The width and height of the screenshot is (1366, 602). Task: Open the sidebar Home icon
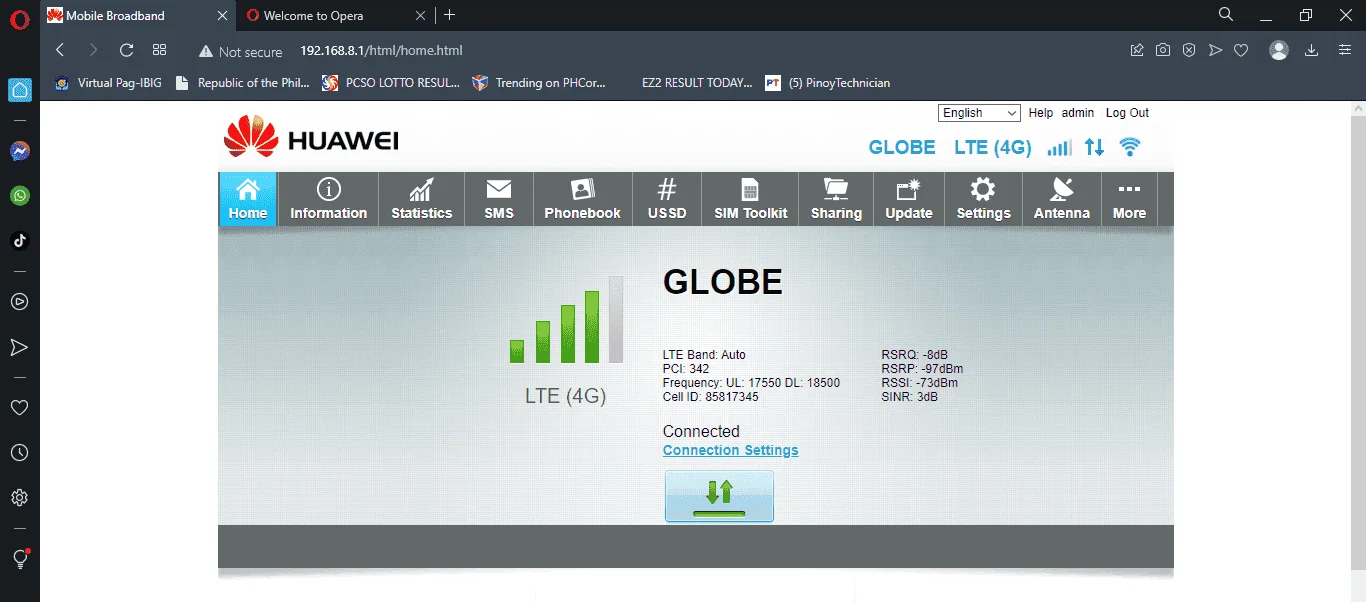[20, 90]
